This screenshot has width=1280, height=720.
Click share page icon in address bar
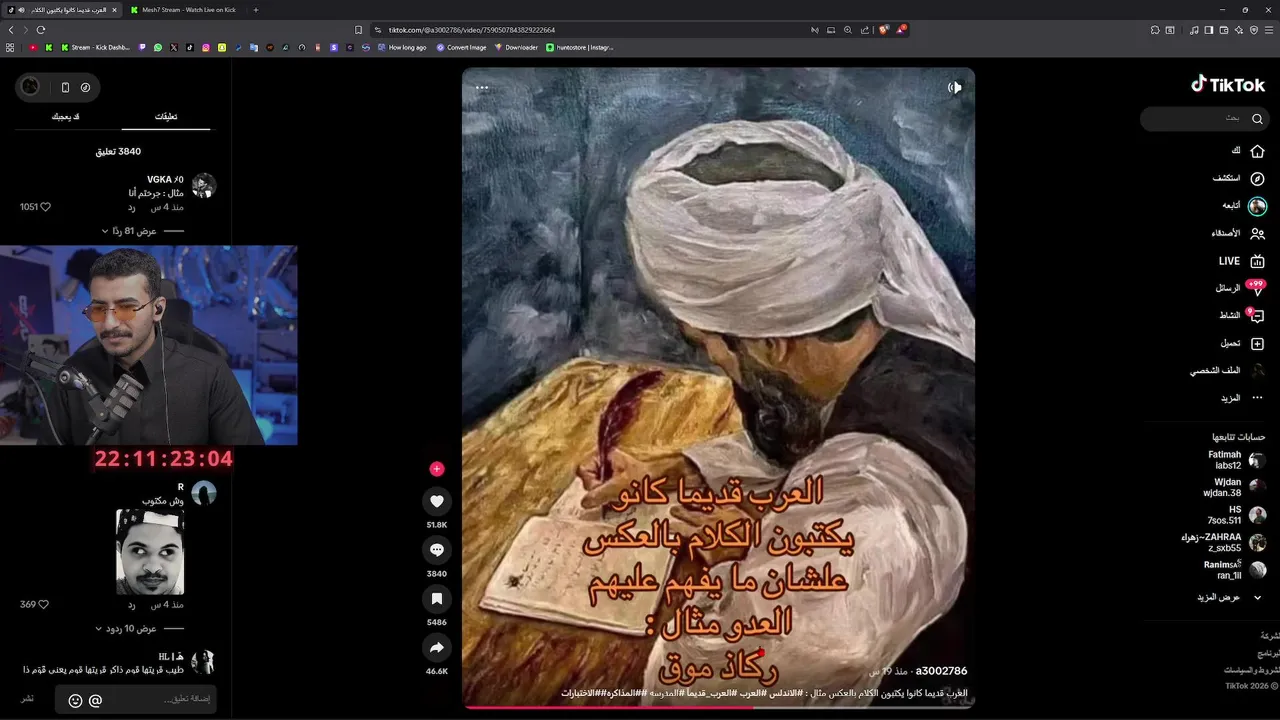pyautogui.click(x=865, y=30)
